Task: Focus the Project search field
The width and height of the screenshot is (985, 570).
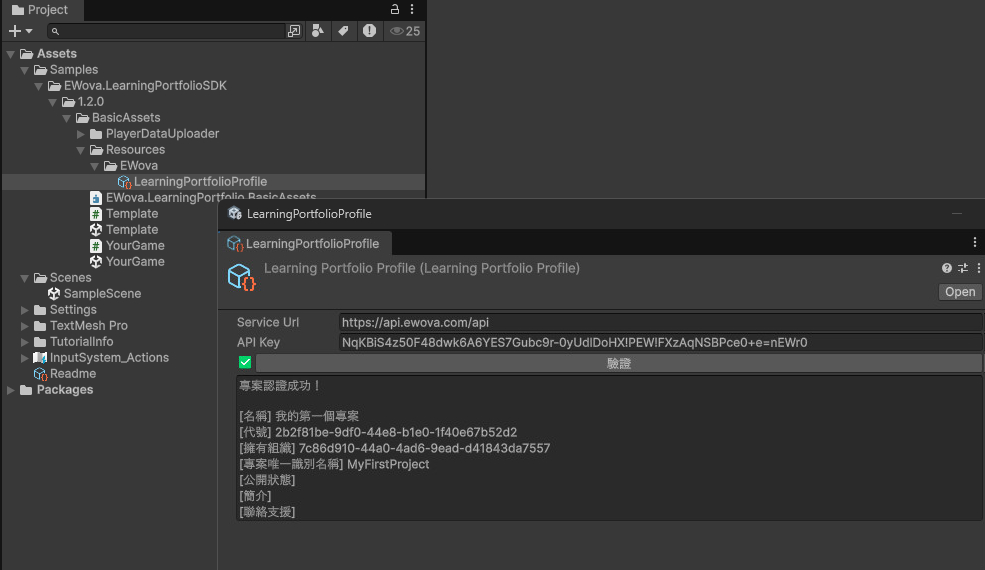Action: 166,31
